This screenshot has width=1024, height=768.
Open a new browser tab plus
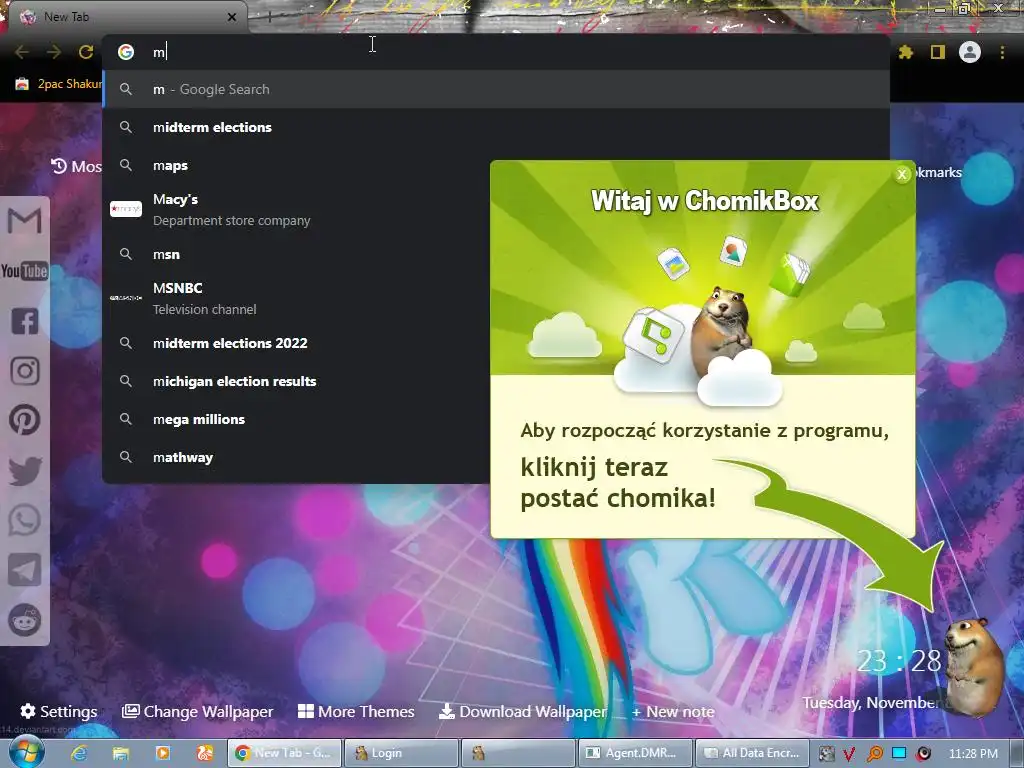tap(269, 17)
